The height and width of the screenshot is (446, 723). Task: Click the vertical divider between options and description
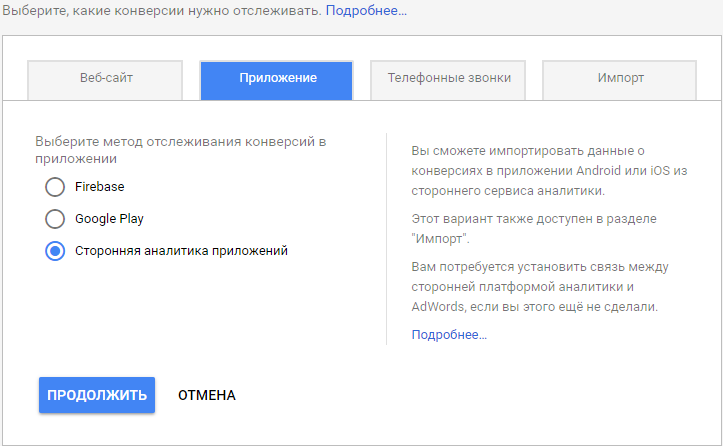[x=387, y=240]
